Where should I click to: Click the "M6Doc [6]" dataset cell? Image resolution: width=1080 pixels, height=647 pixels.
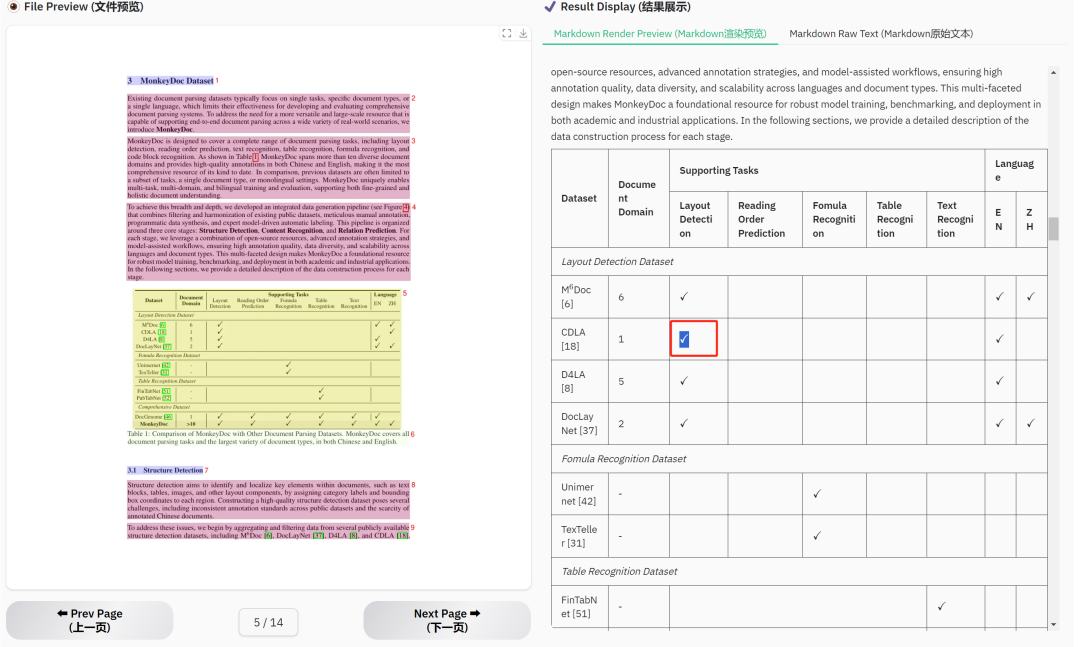pyautogui.click(x=579, y=297)
